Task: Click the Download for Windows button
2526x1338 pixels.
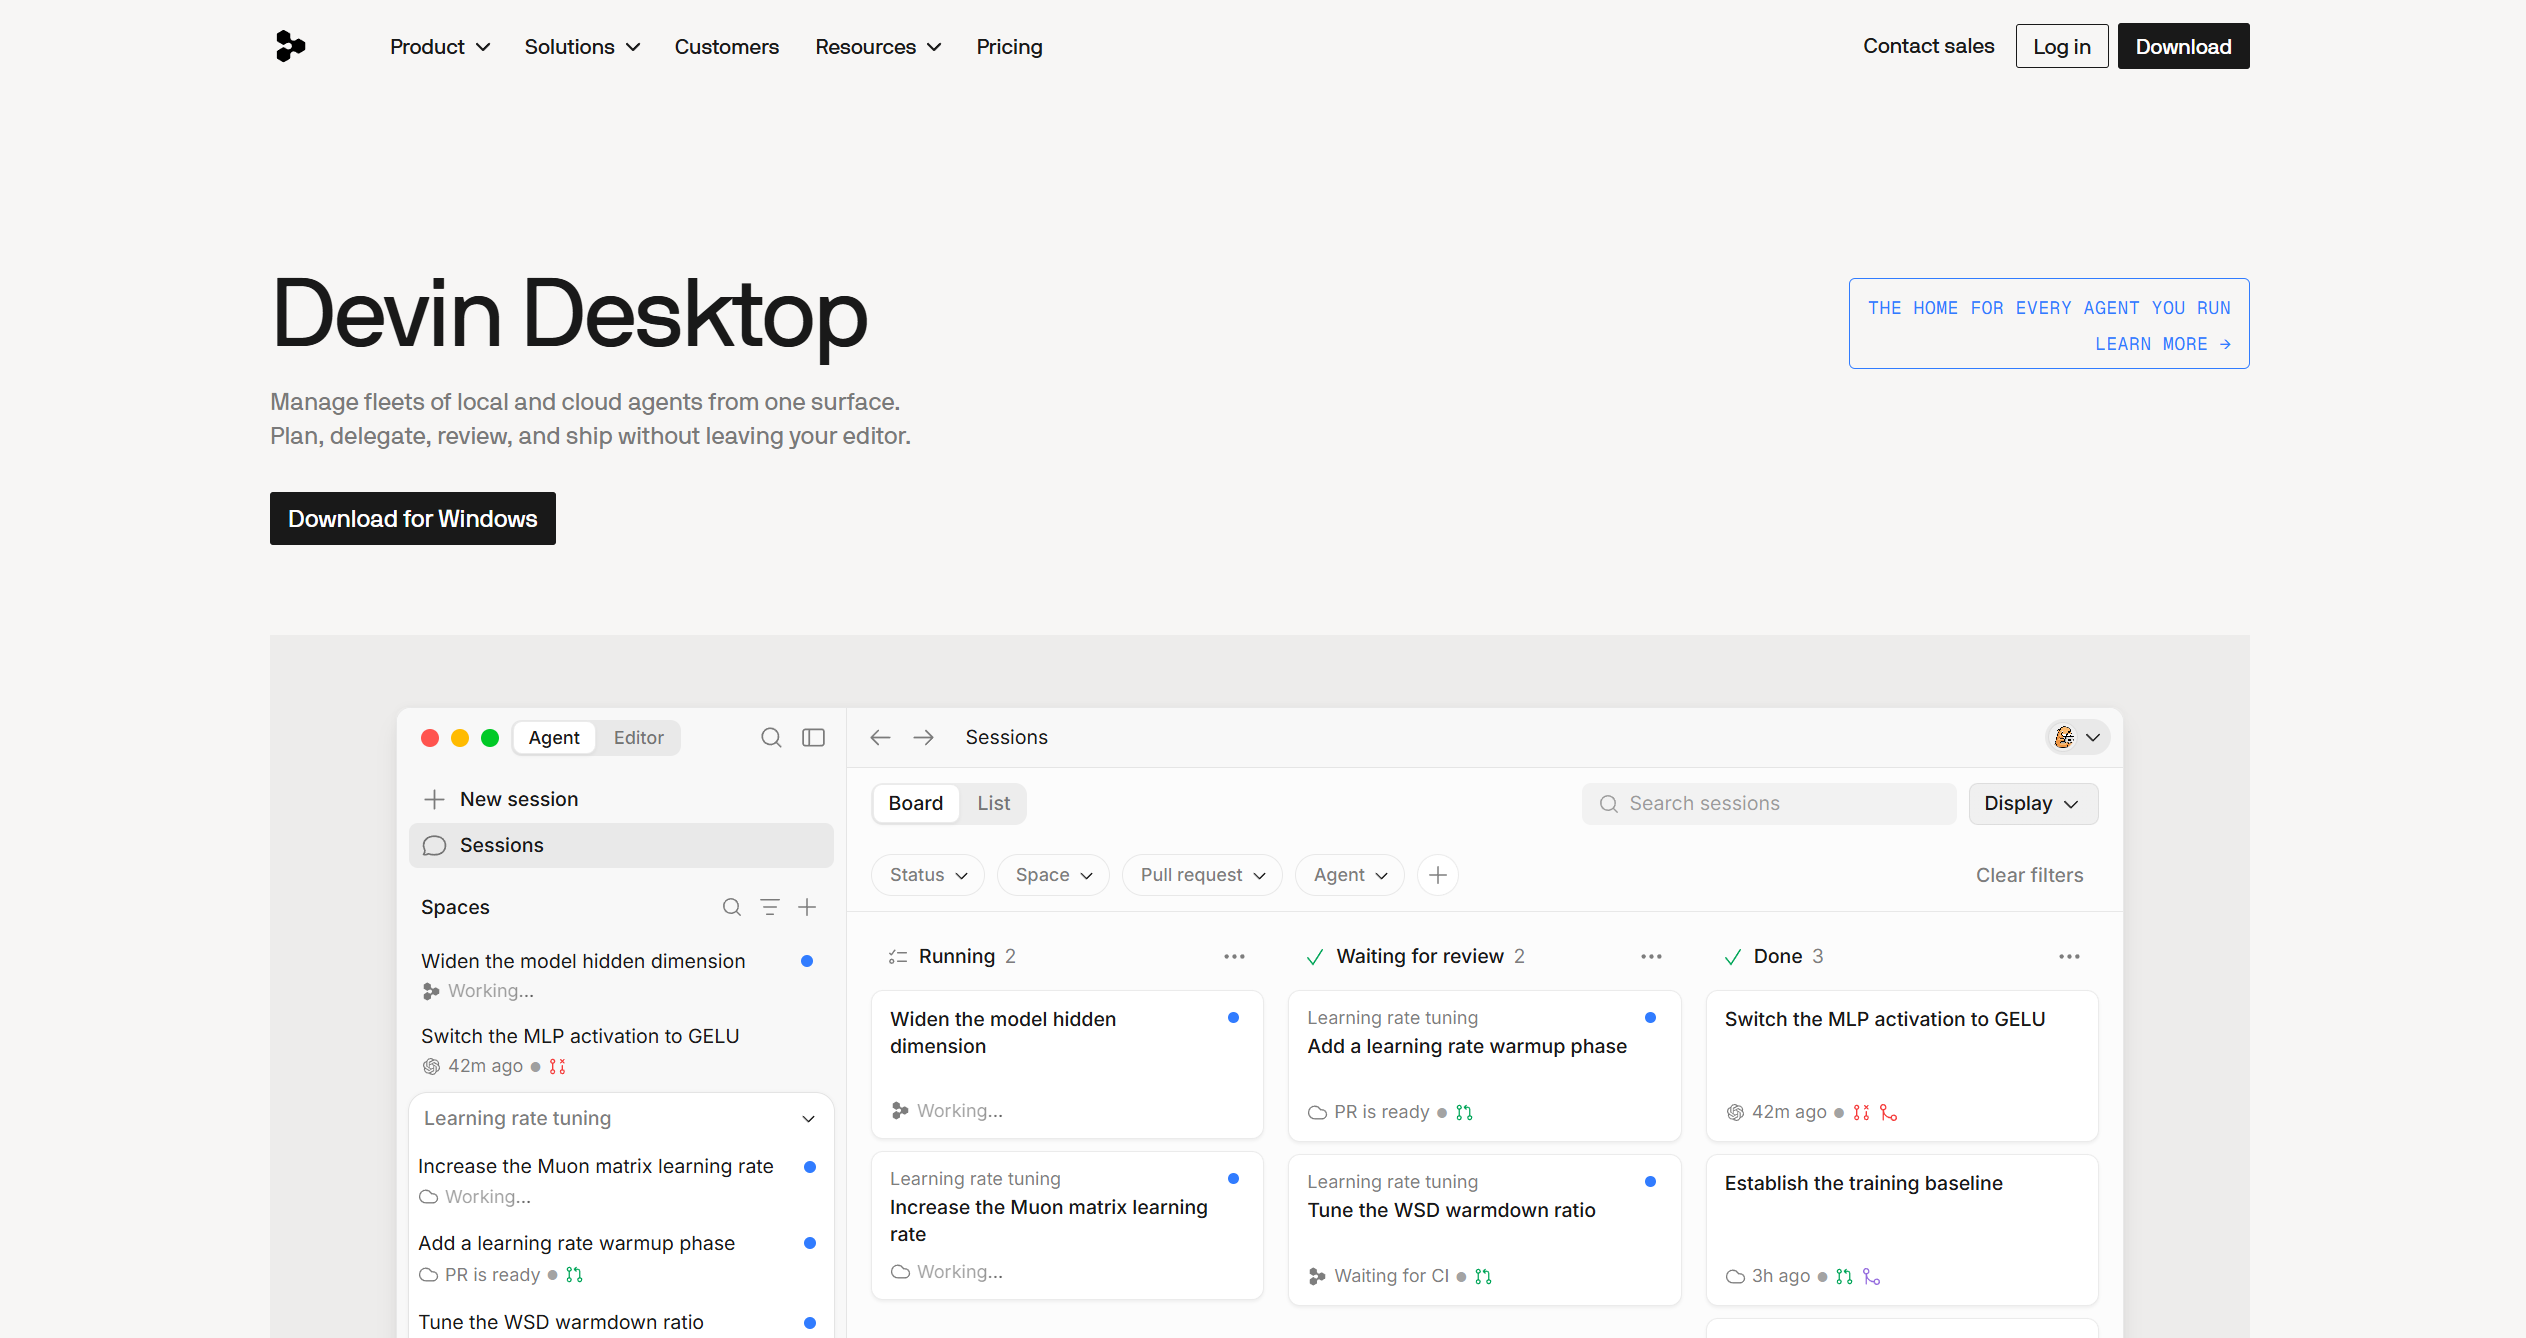Action: (412, 519)
